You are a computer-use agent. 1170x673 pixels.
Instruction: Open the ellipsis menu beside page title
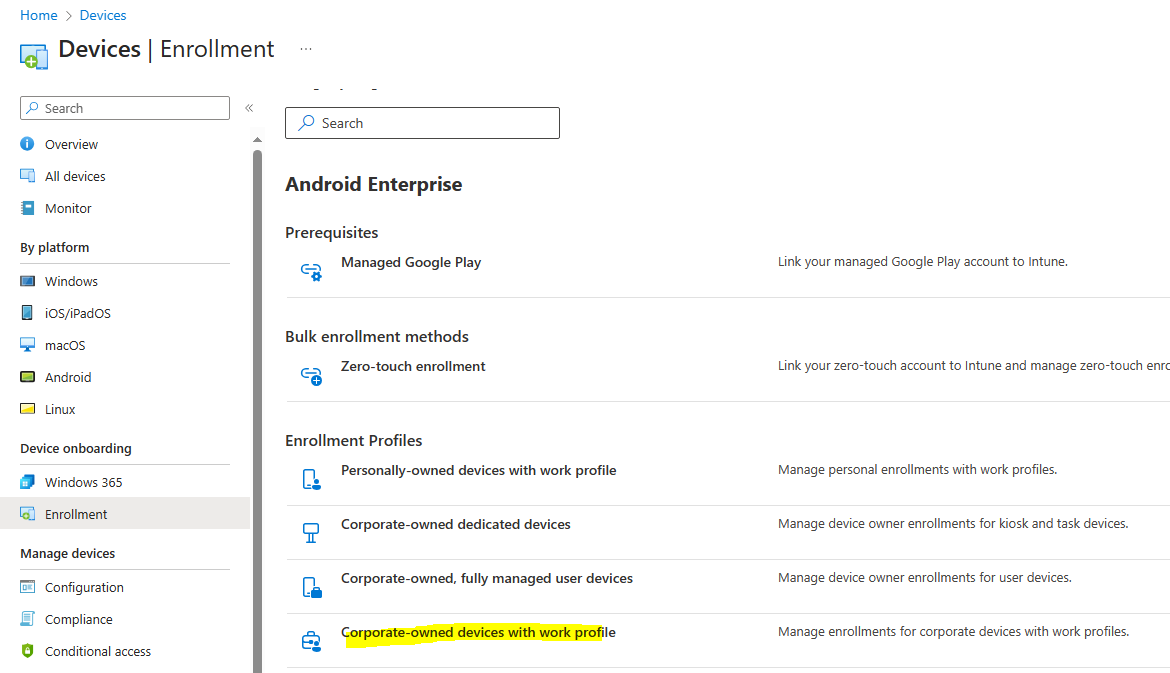pos(305,48)
